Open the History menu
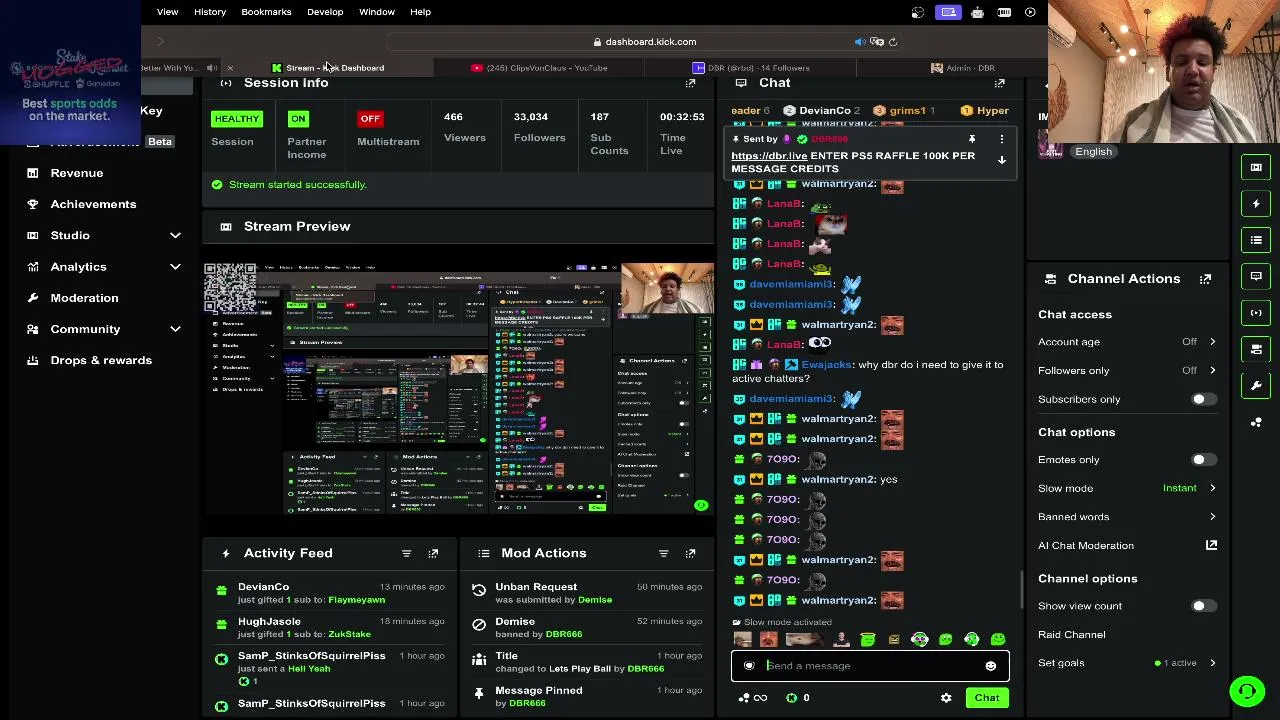 tap(210, 12)
